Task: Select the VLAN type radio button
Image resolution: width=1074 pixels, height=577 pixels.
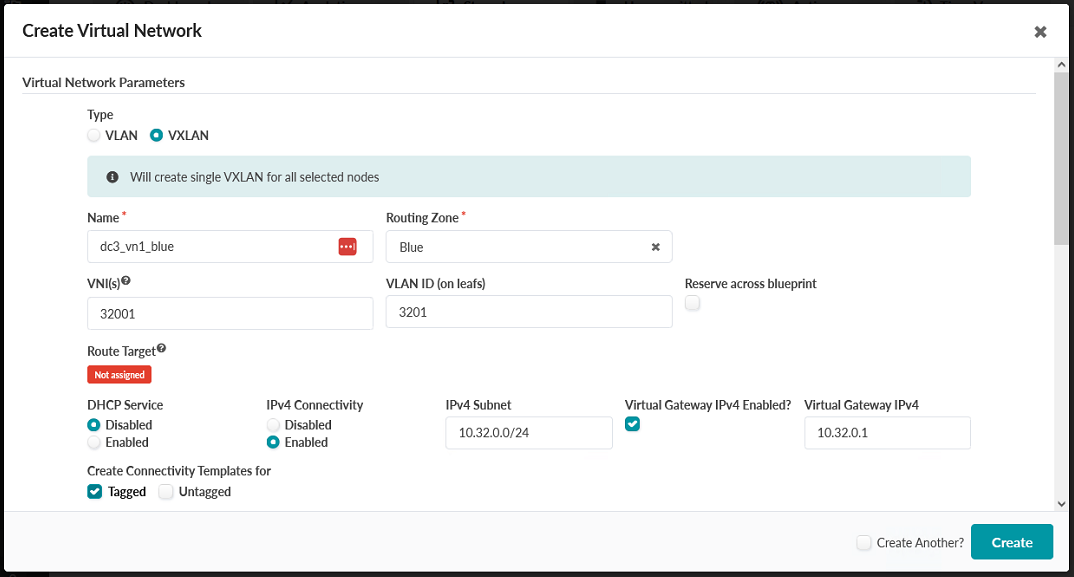Action: (x=94, y=135)
